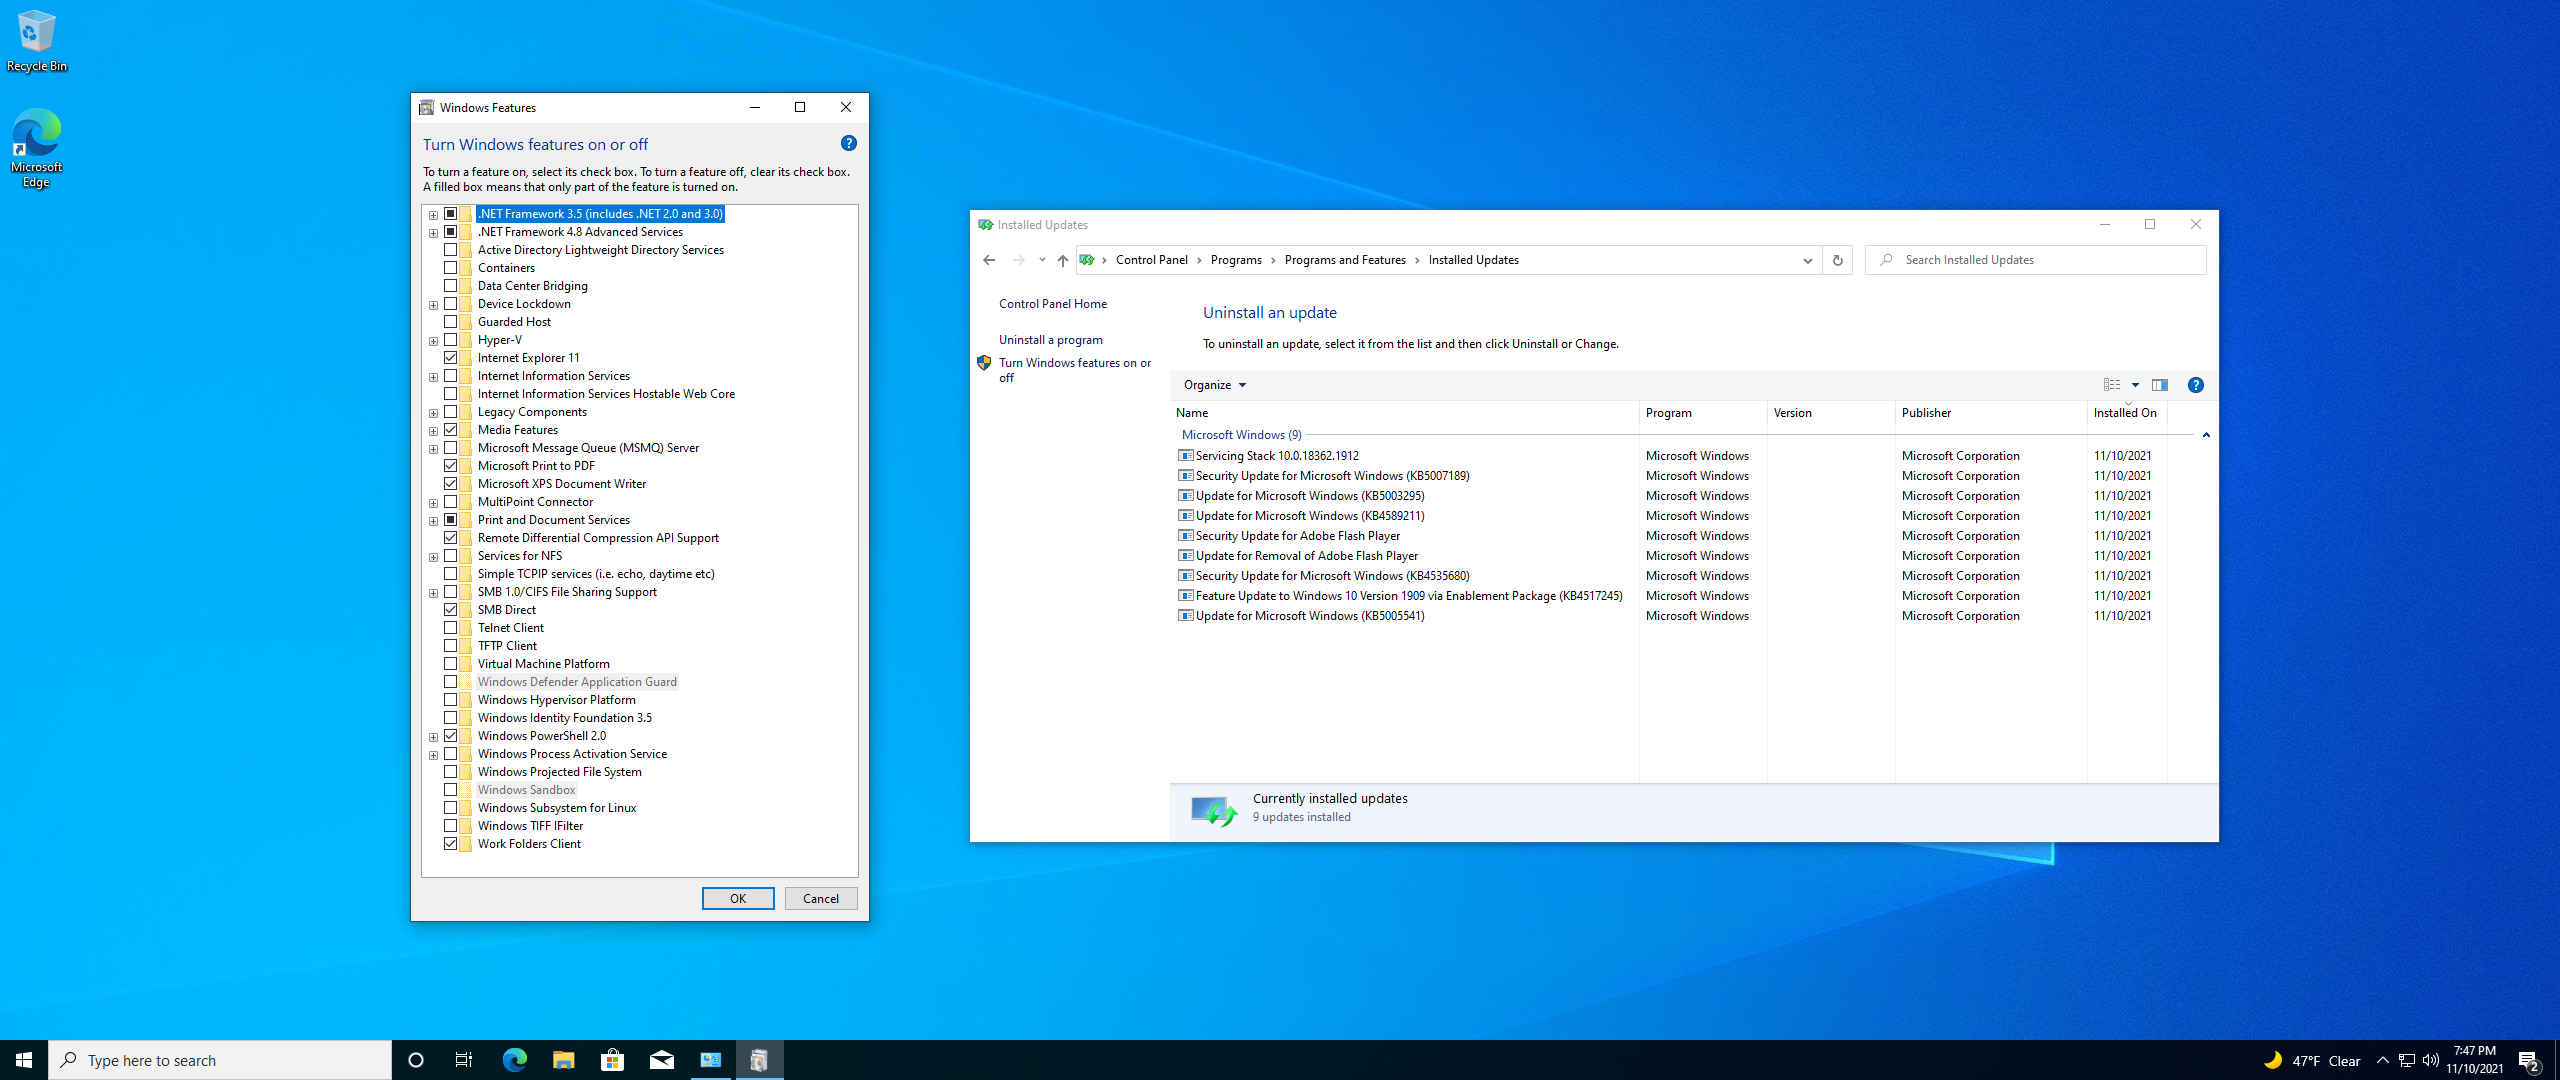Click the taskbar search box

coord(220,1060)
